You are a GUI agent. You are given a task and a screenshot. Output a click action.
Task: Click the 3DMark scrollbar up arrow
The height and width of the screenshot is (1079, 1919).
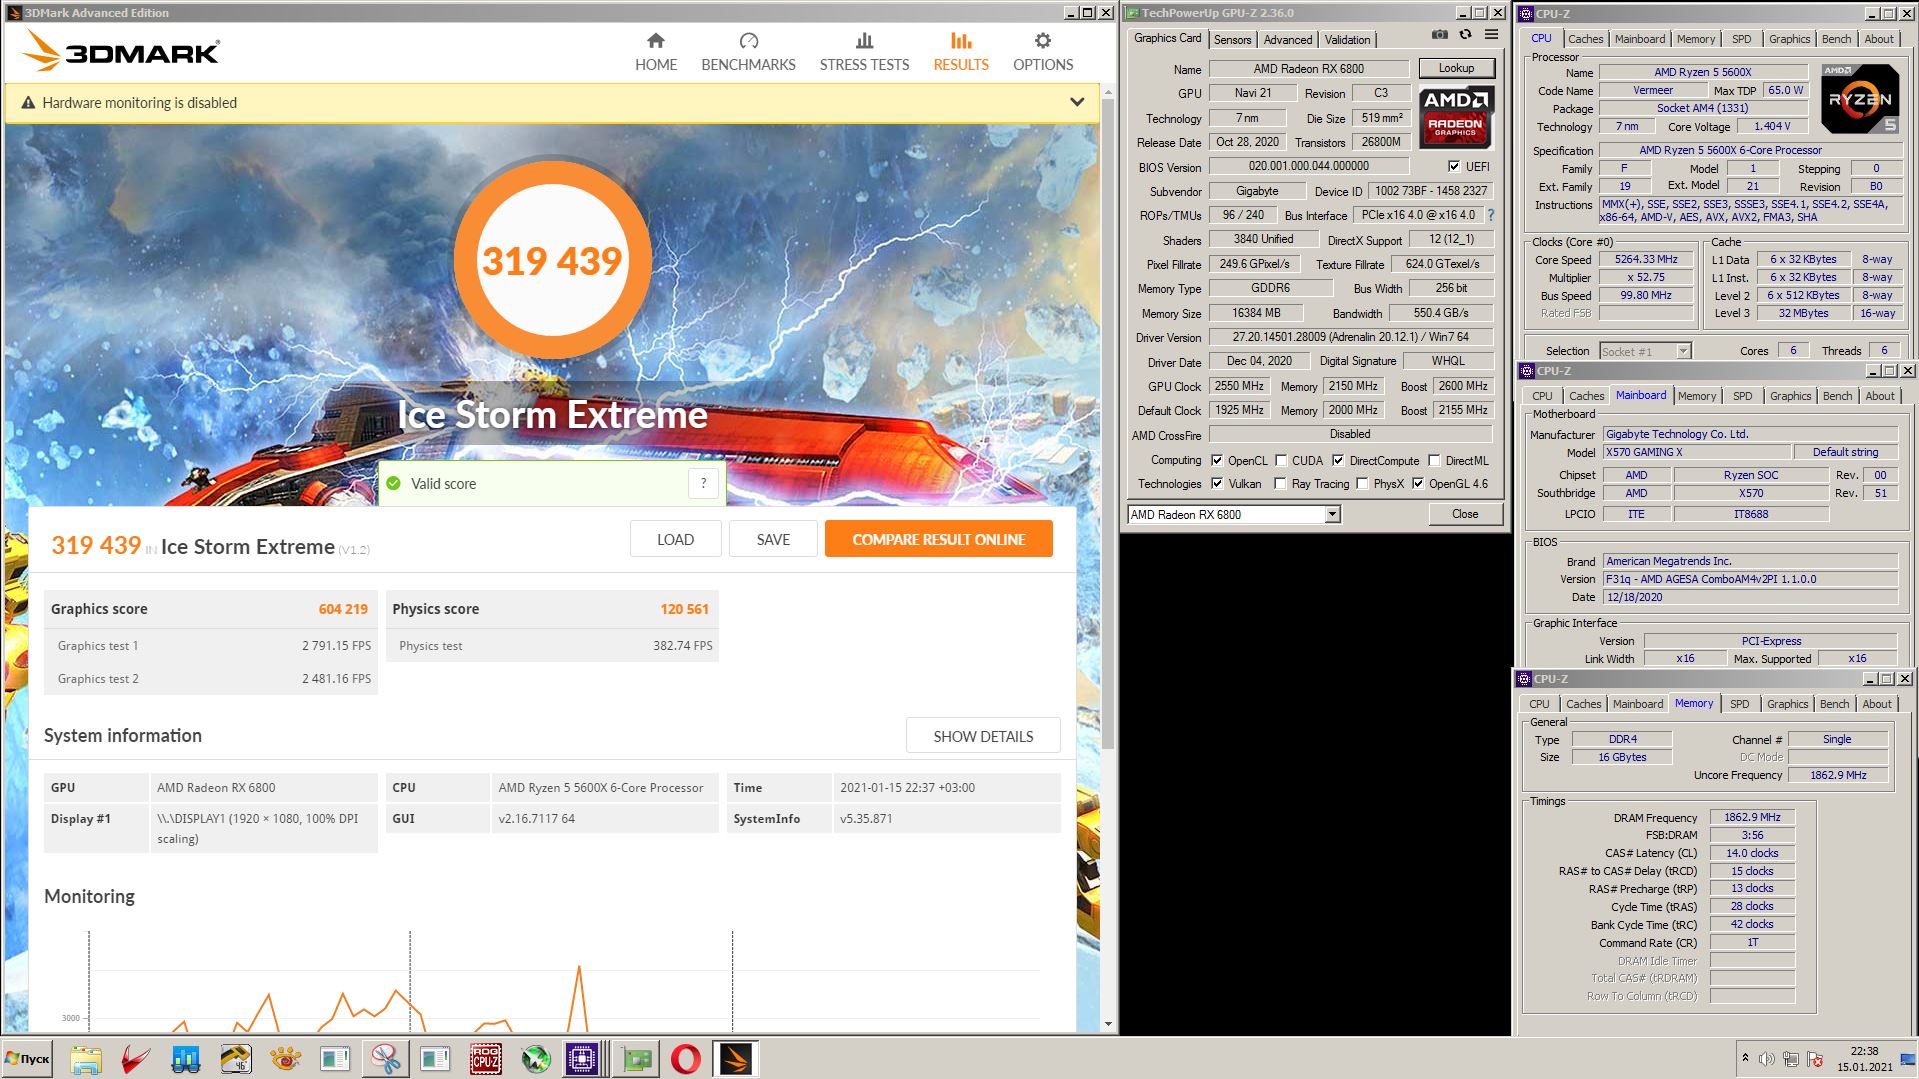pos(1108,91)
